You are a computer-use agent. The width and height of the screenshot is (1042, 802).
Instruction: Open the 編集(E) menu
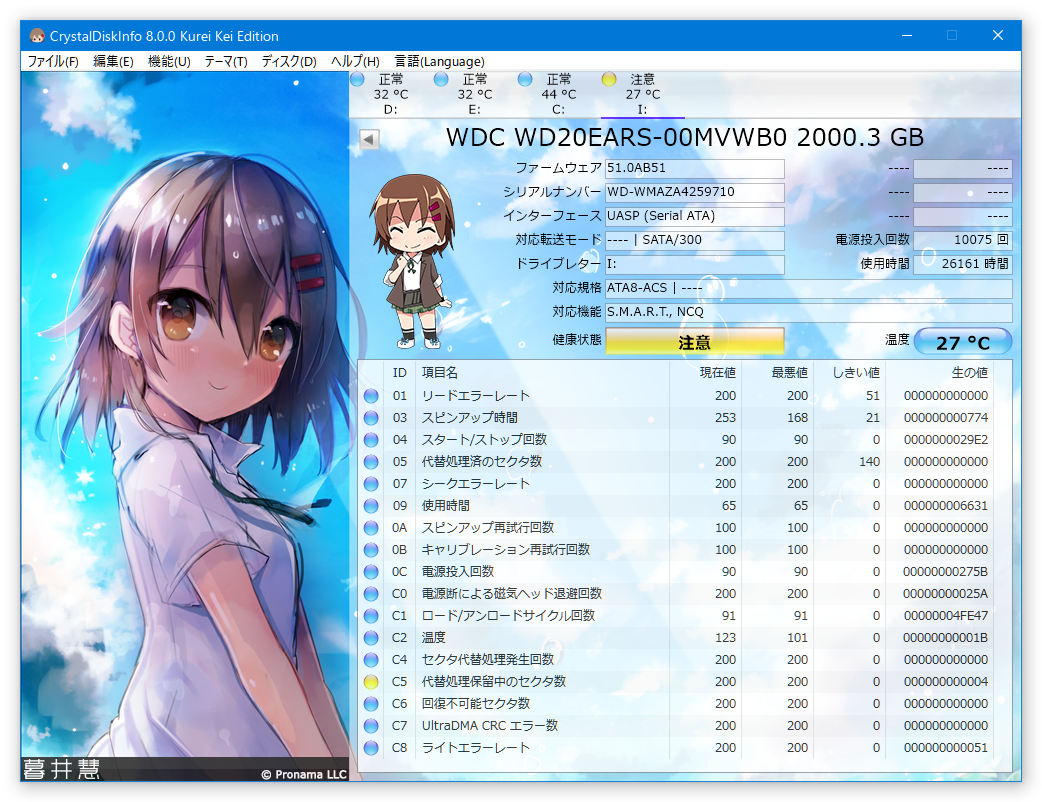113,62
